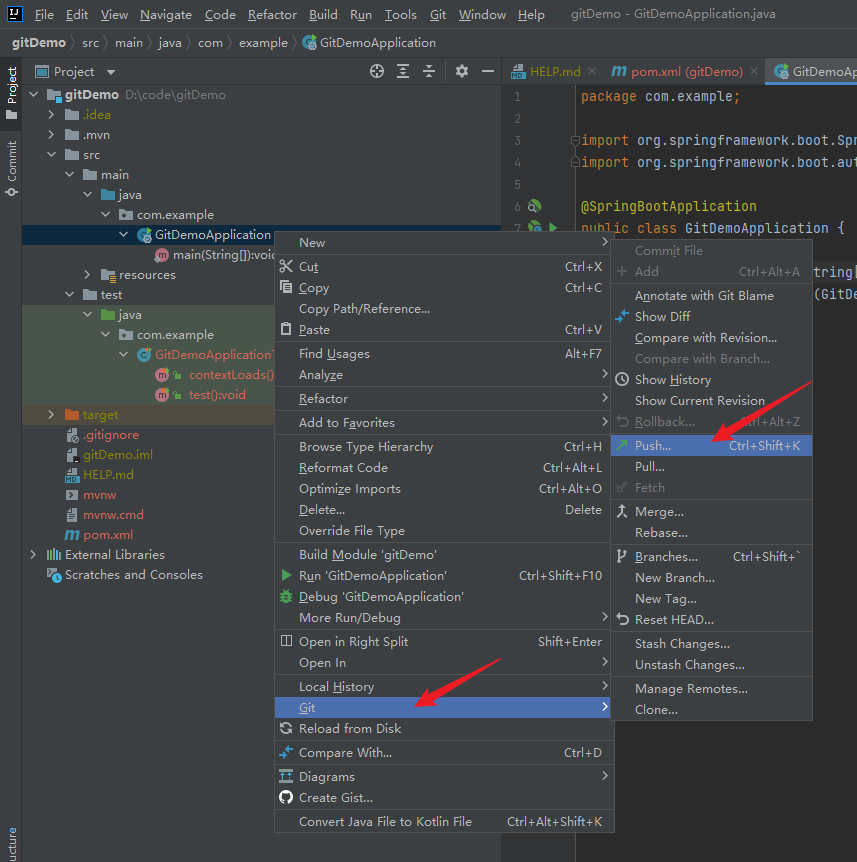Click the Compare With arrows icon

(x=286, y=752)
